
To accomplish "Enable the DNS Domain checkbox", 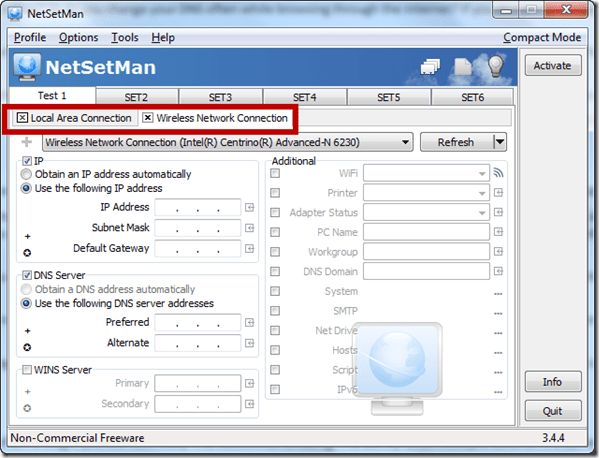I will [x=275, y=272].
